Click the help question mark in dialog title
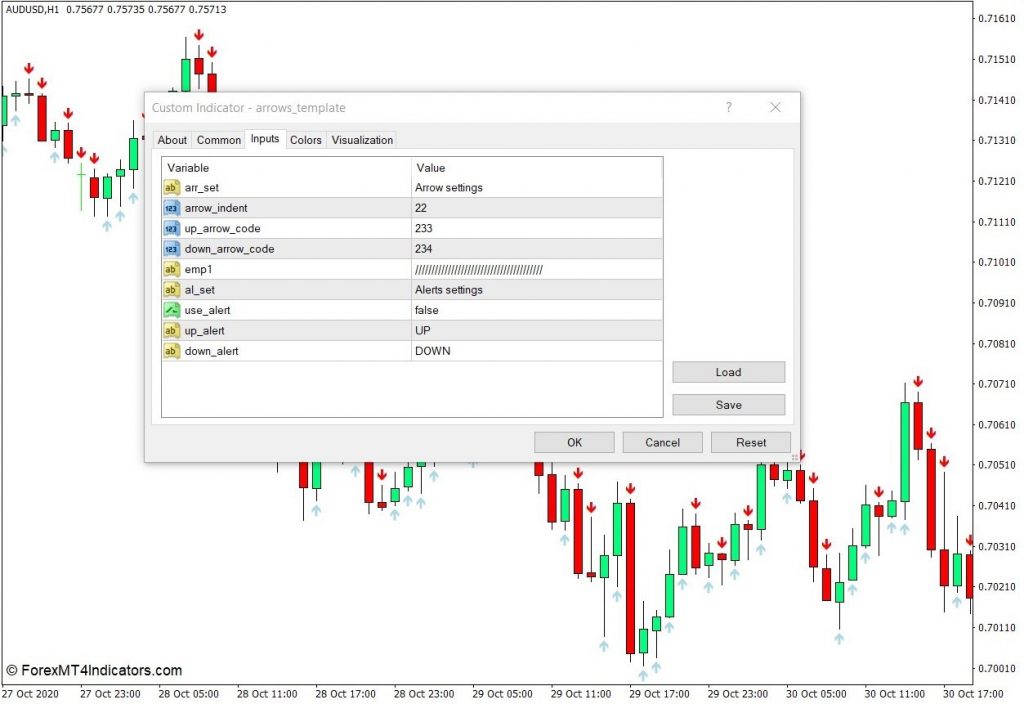The image size is (1024, 704). tap(729, 107)
